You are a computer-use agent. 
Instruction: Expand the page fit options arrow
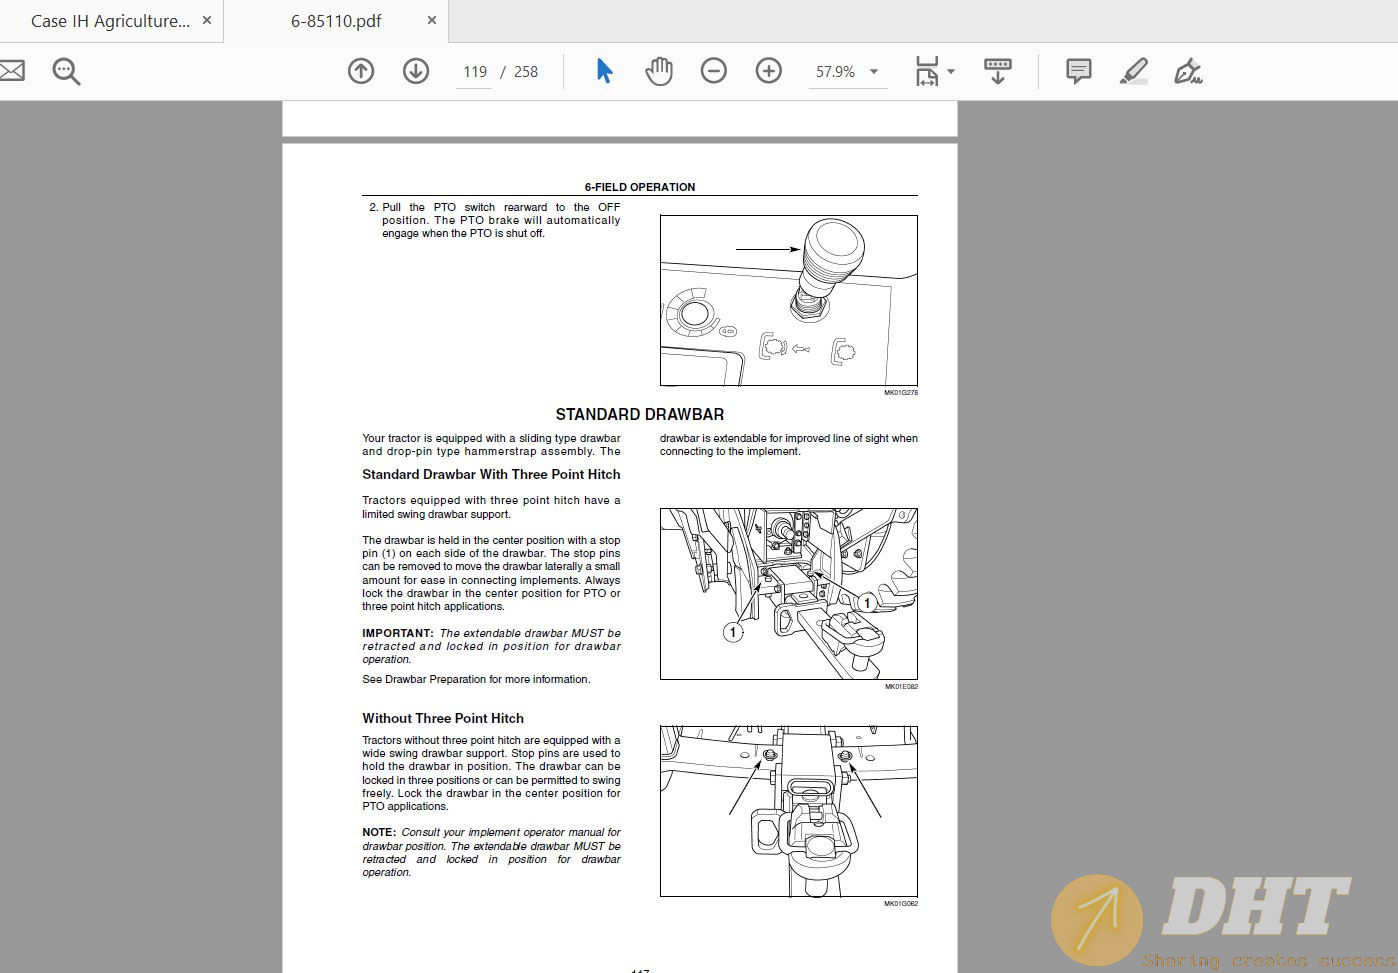click(x=951, y=72)
